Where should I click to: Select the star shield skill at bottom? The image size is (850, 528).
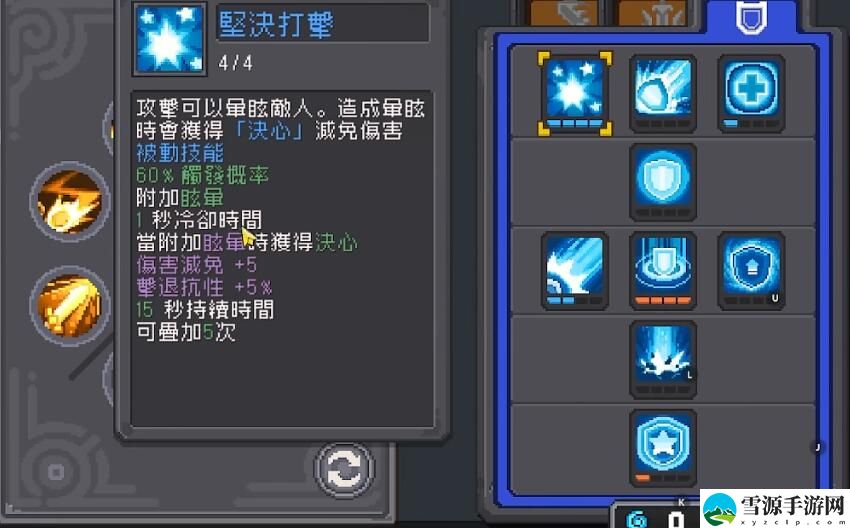click(x=662, y=448)
